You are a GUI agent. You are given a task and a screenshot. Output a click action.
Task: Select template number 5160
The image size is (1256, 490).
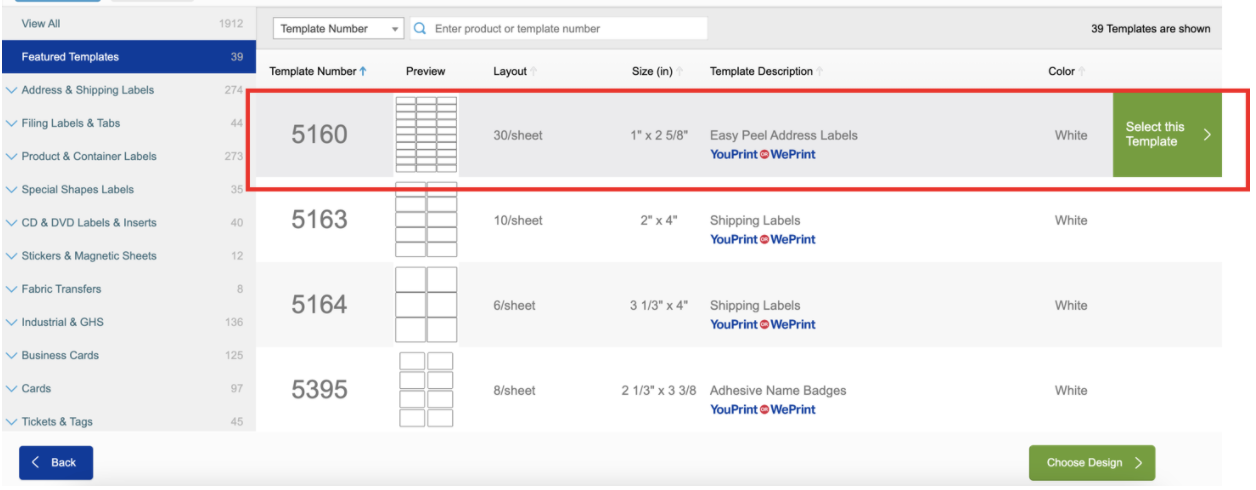click(x=319, y=134)
